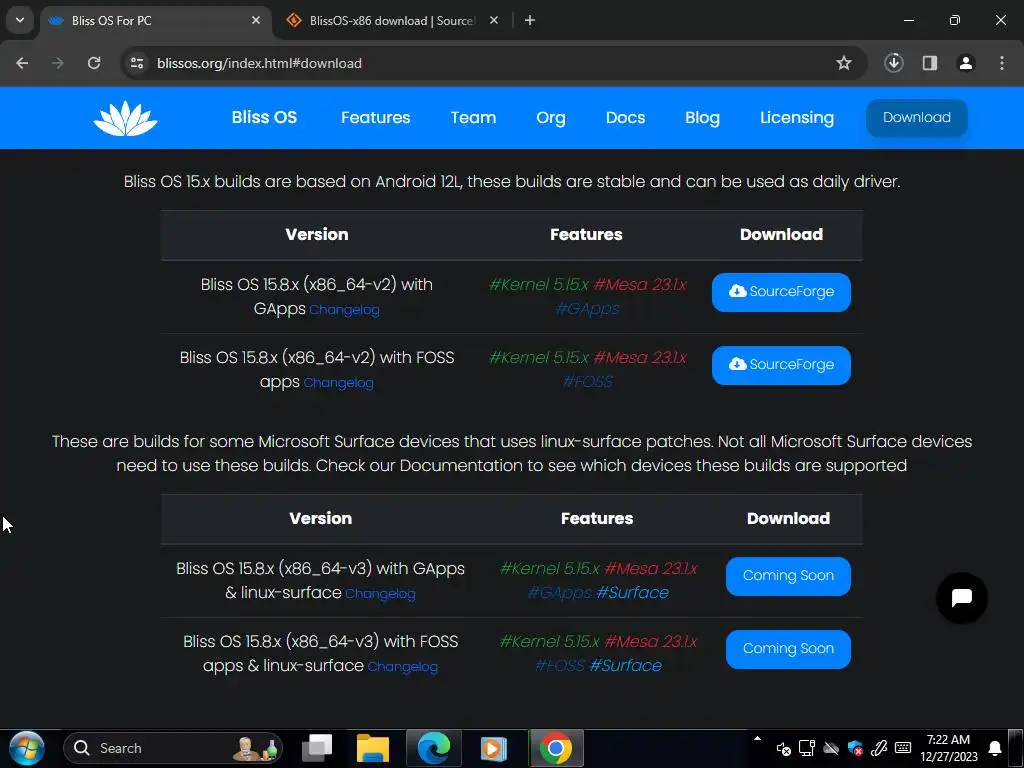Image resolution: width=1024 pixels, height=768 pixels.
Task: Open Windows Security shield tray icon
Action: pyautogui.click(x=855, y=748)
